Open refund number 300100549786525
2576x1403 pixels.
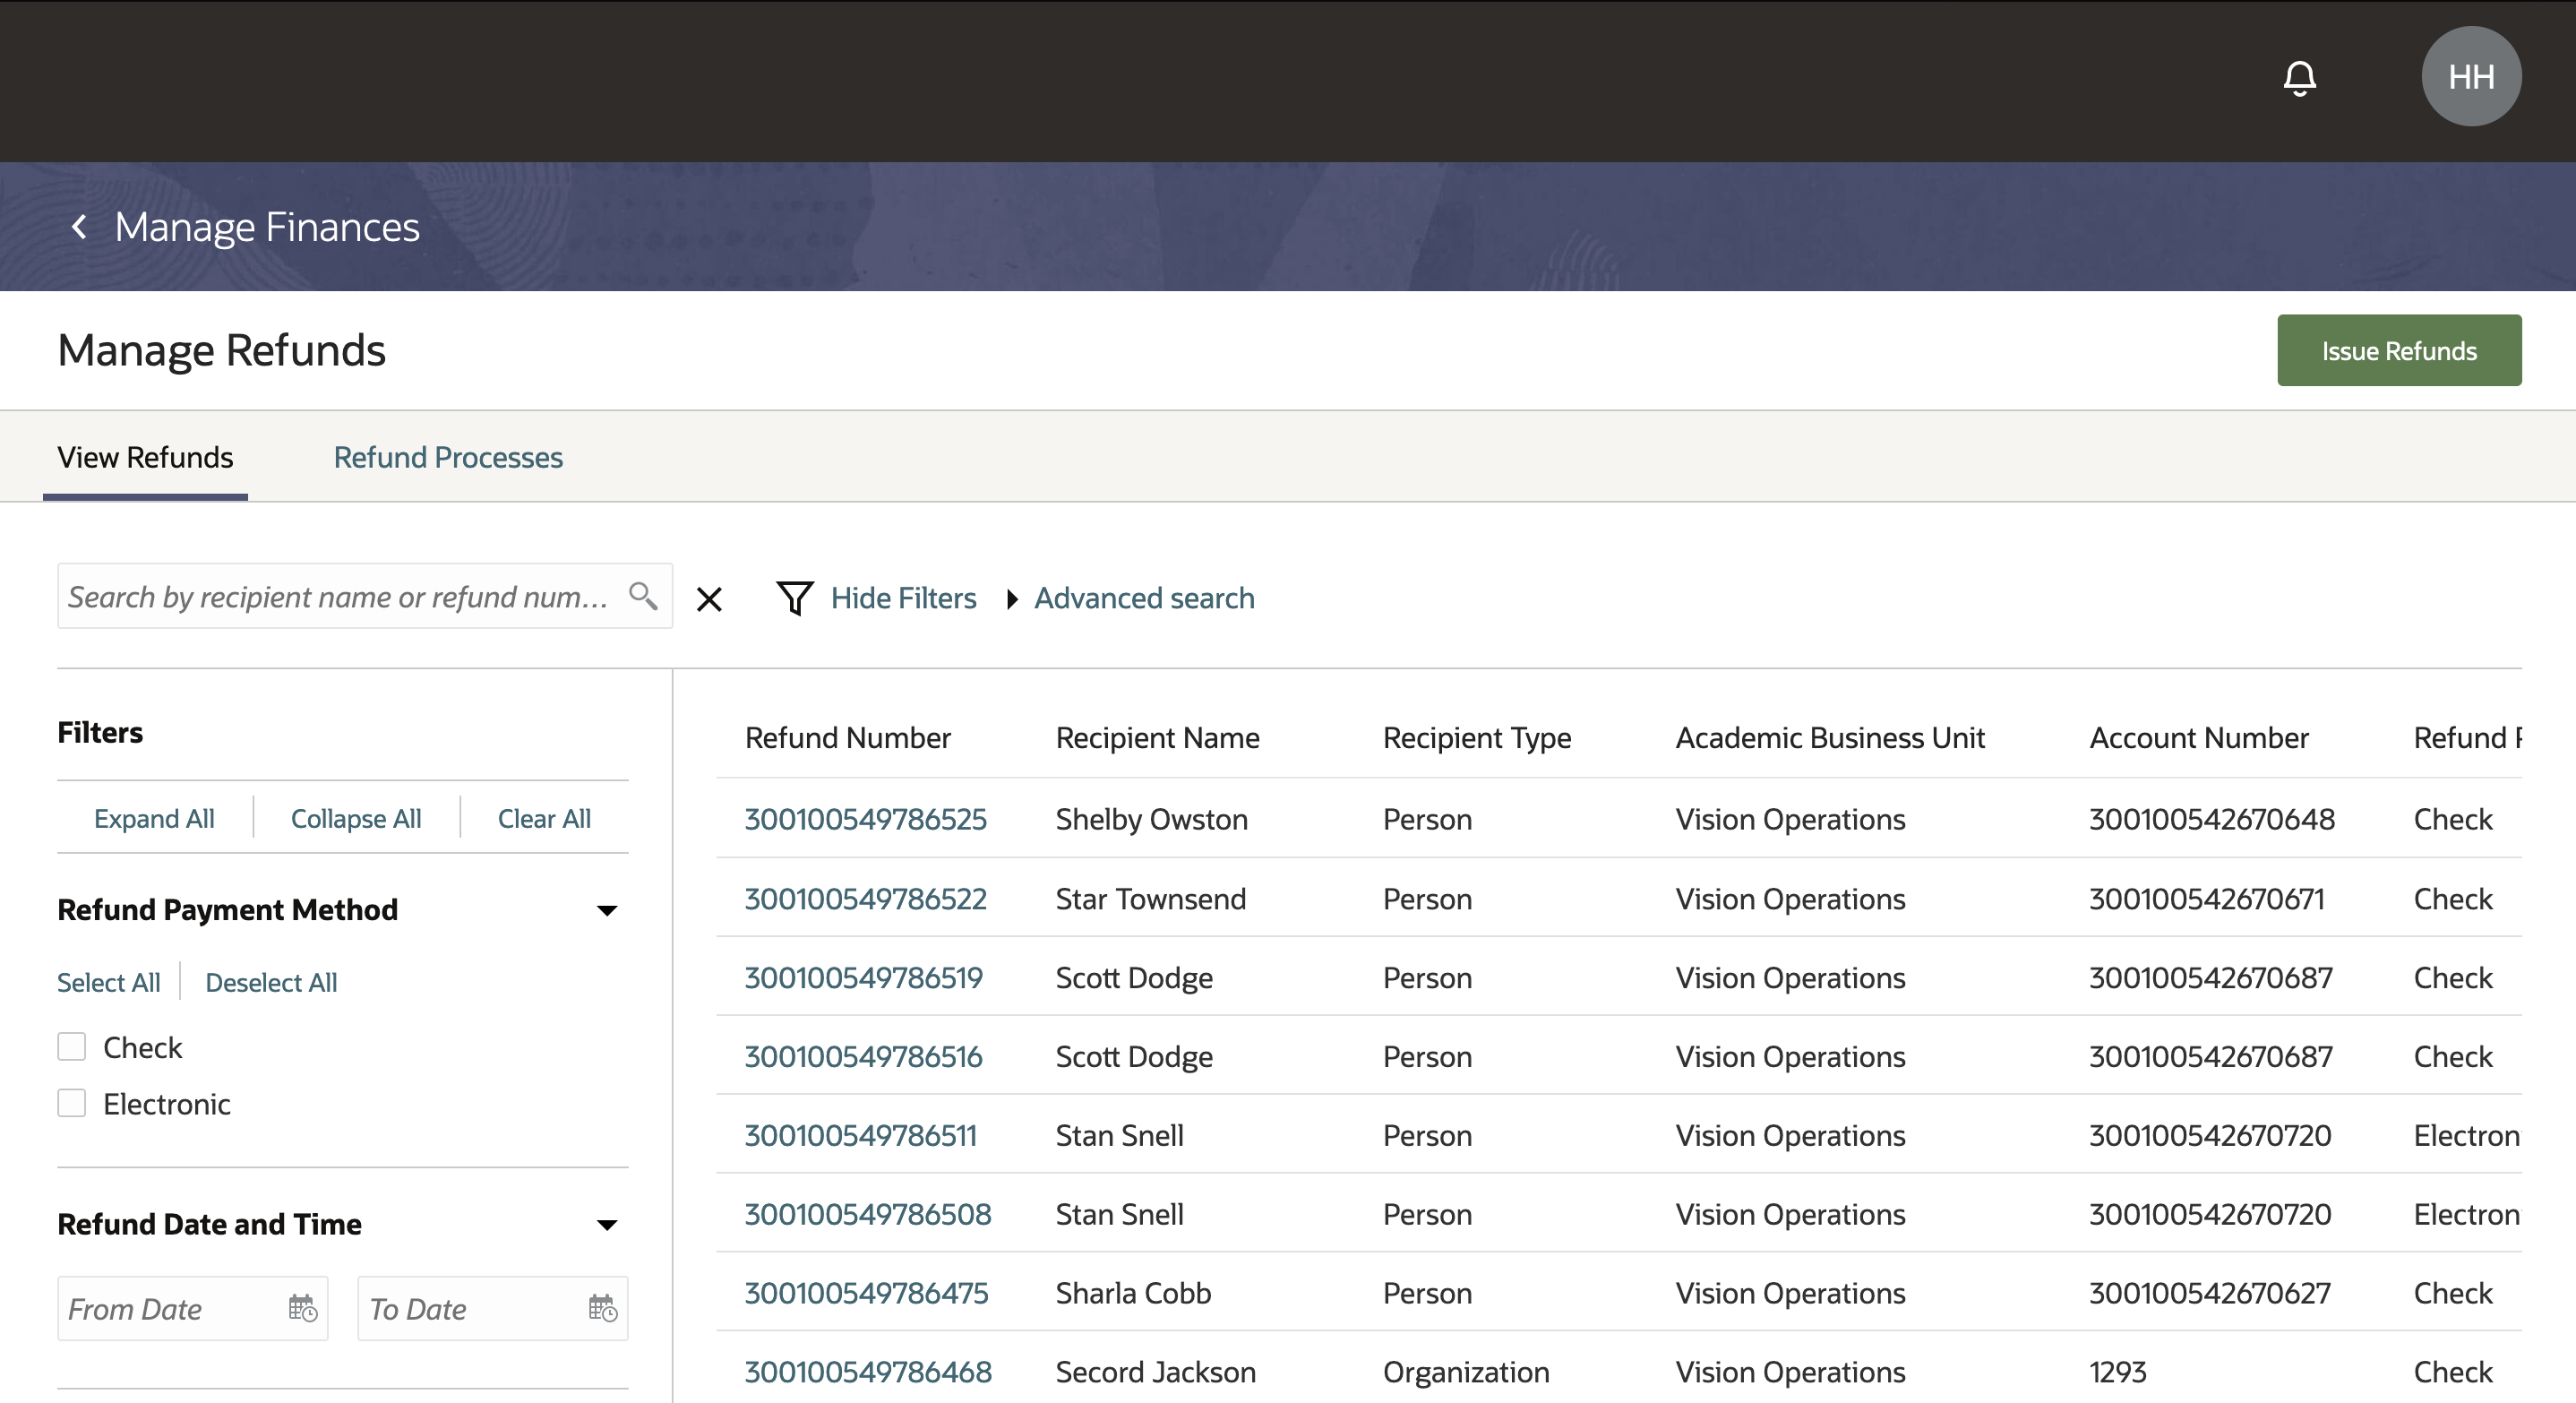tap(865, 819)
